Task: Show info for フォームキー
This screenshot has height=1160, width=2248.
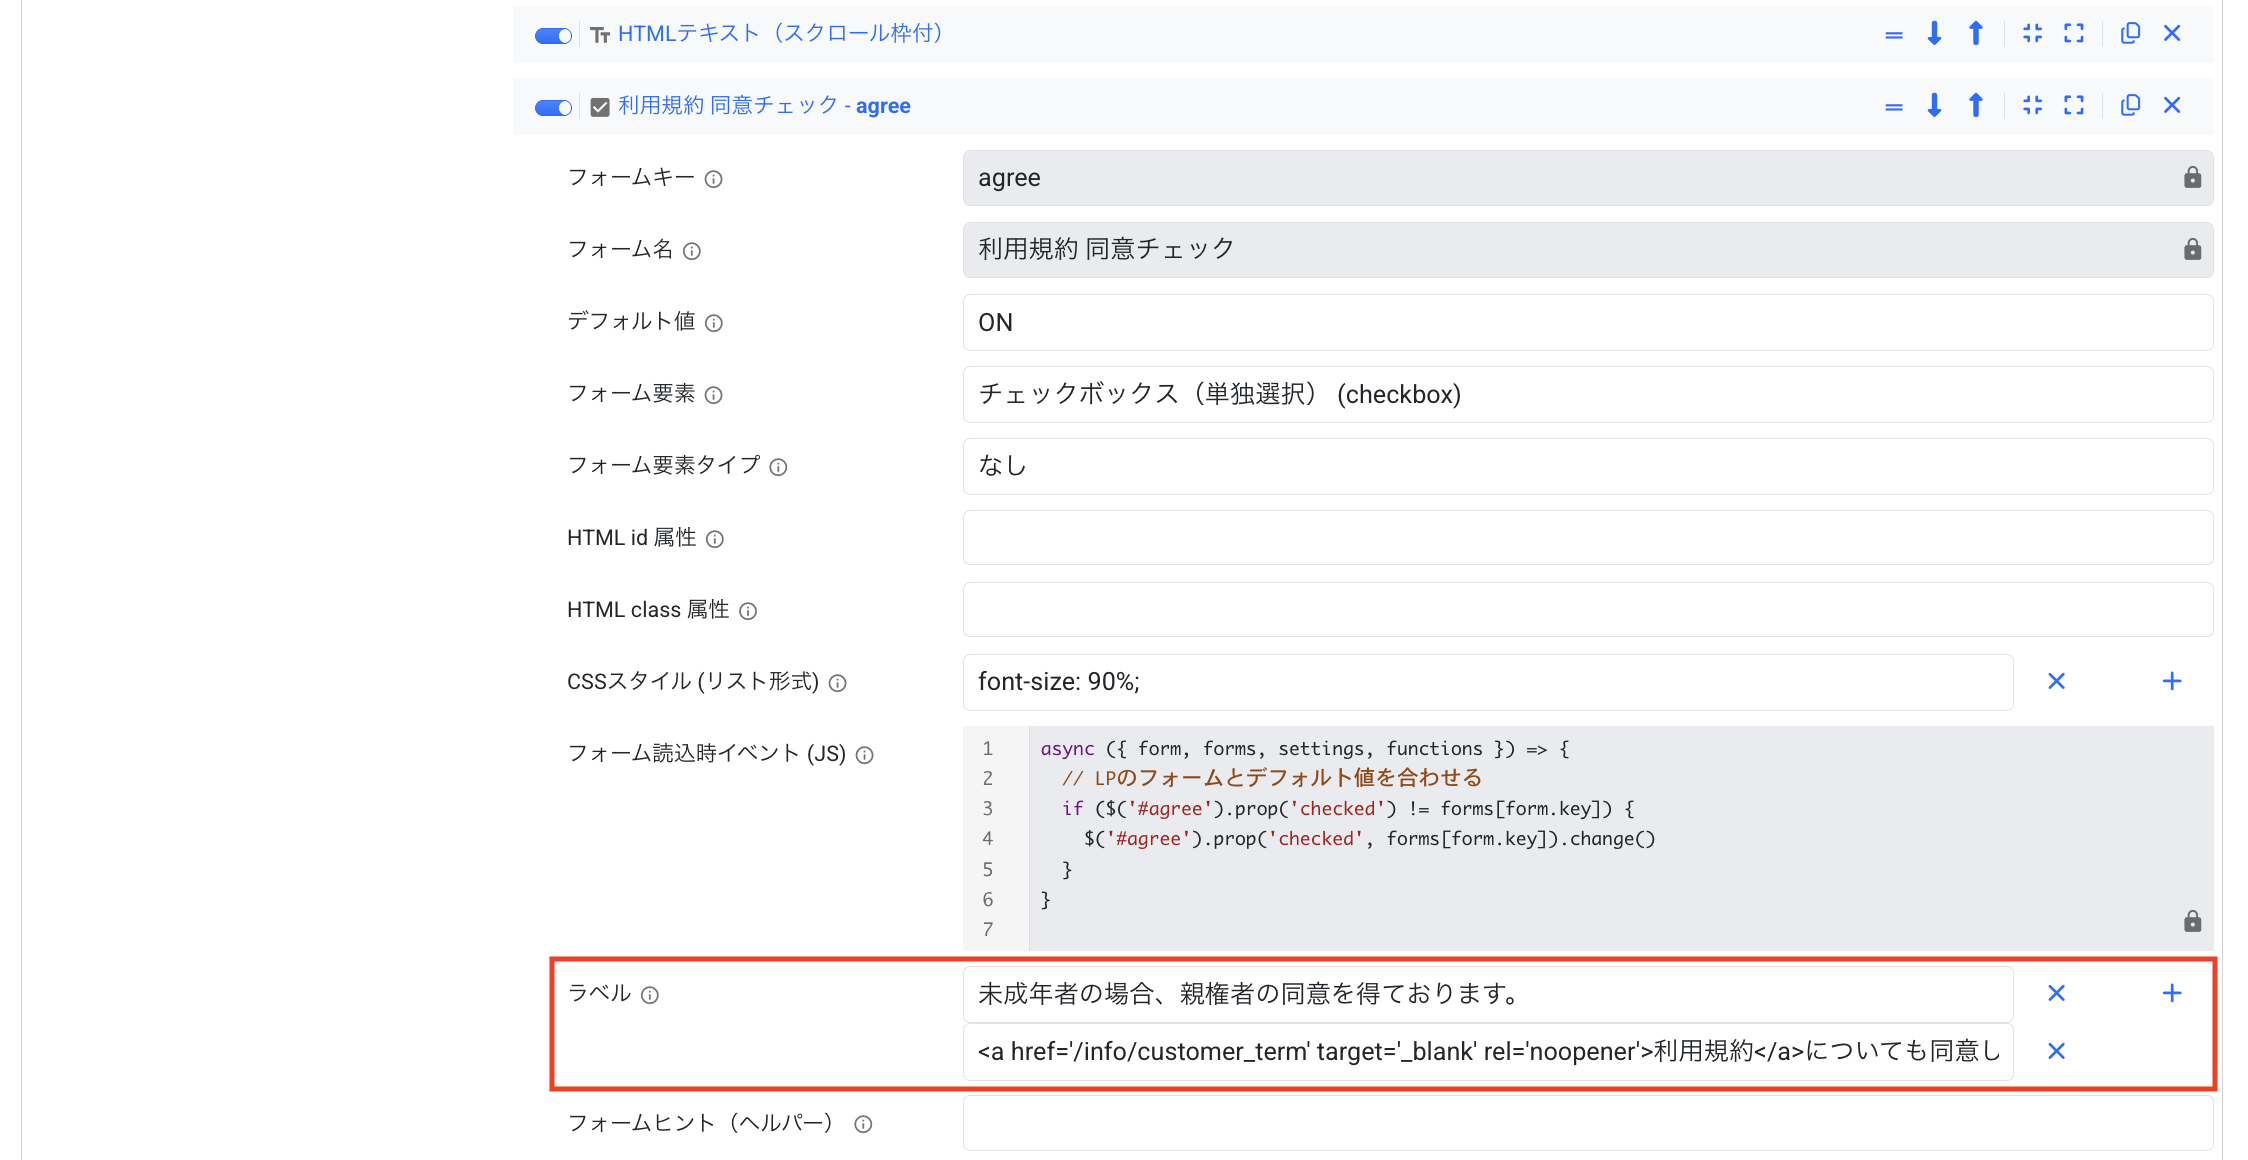Action: pyautogui.click(x=713, y=179)
